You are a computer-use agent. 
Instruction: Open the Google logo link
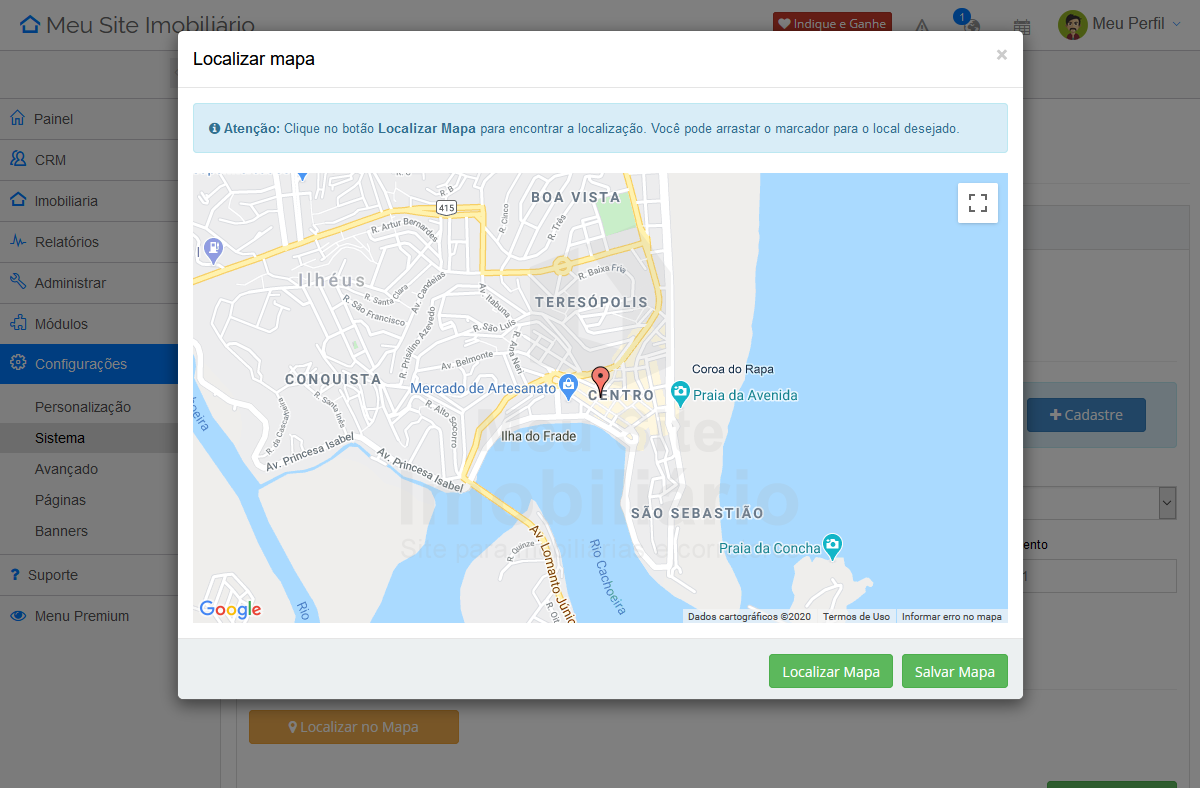coord(230,609)
